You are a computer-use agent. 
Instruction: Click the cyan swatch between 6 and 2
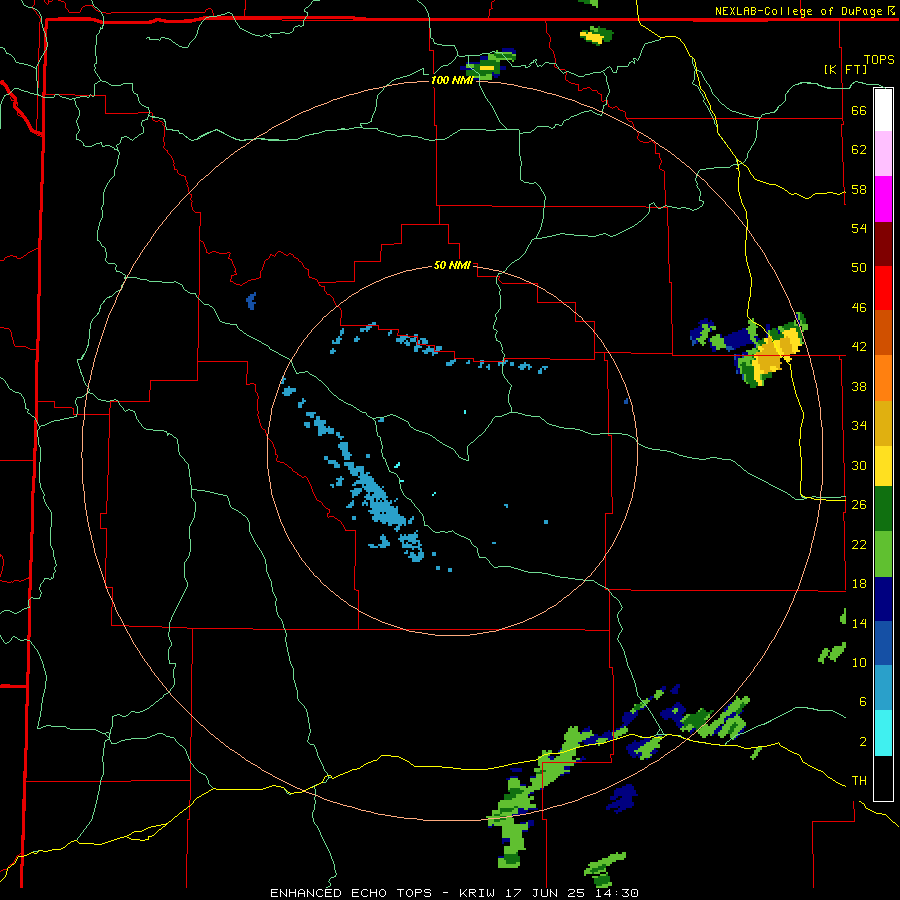(x=883, y=733)
